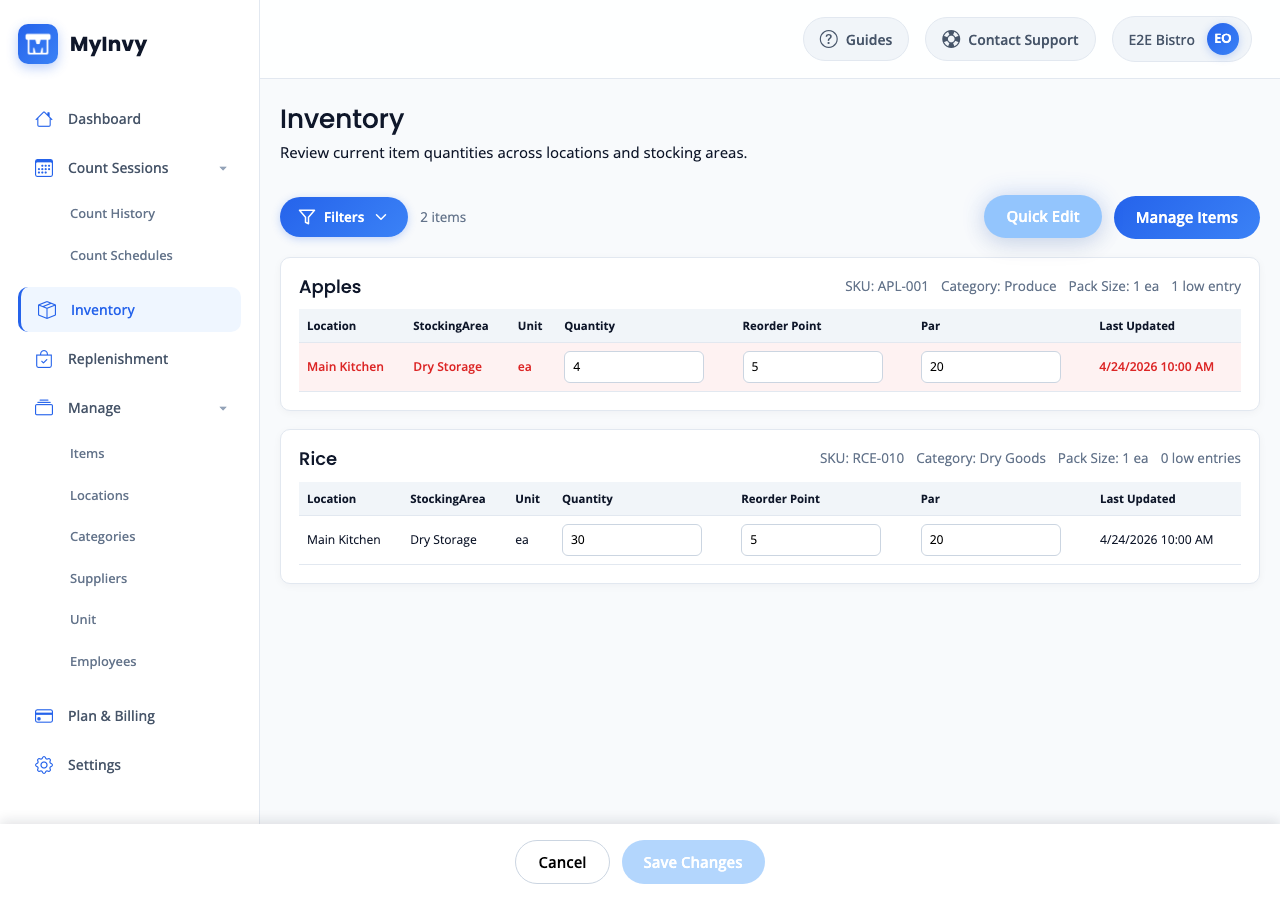Click the Category: Dry Goods label

(981, 459)
